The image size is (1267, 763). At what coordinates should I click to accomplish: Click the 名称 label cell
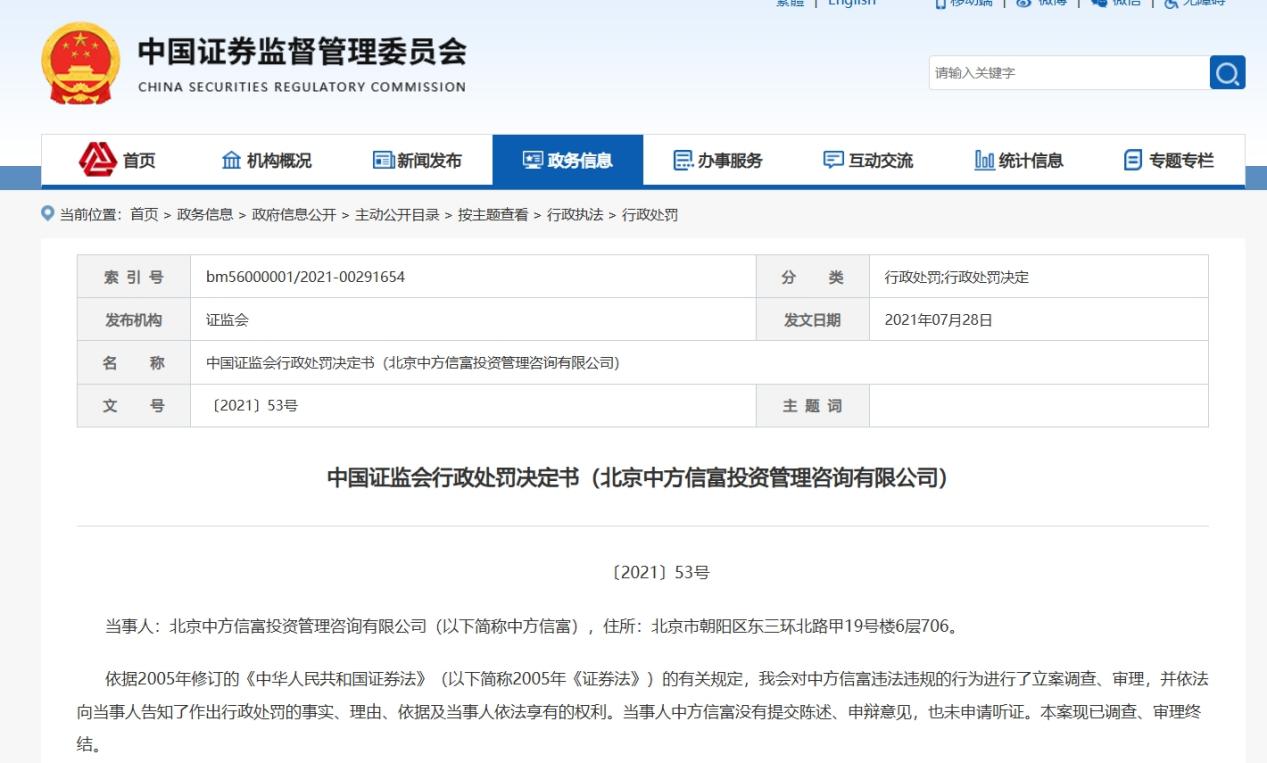click(x=134, y=363)
